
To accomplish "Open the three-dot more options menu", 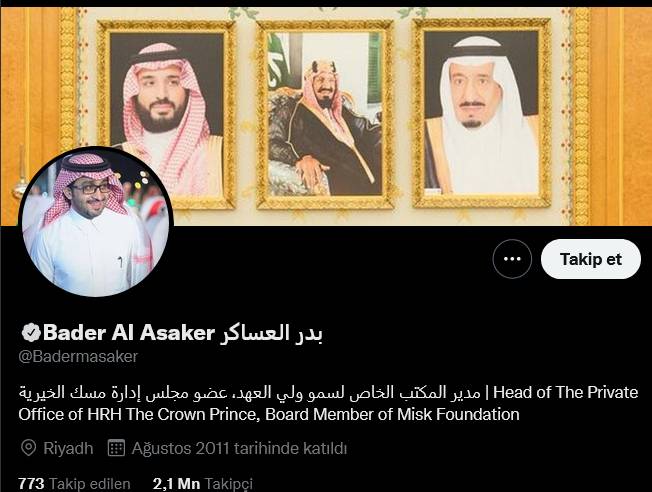I will click(512, 259).
